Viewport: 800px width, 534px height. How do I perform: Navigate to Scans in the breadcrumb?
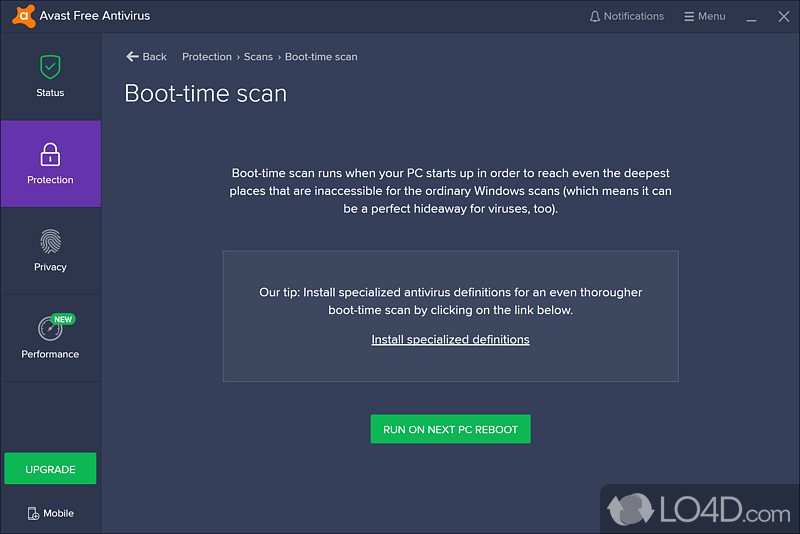click(x=258, y=57)
